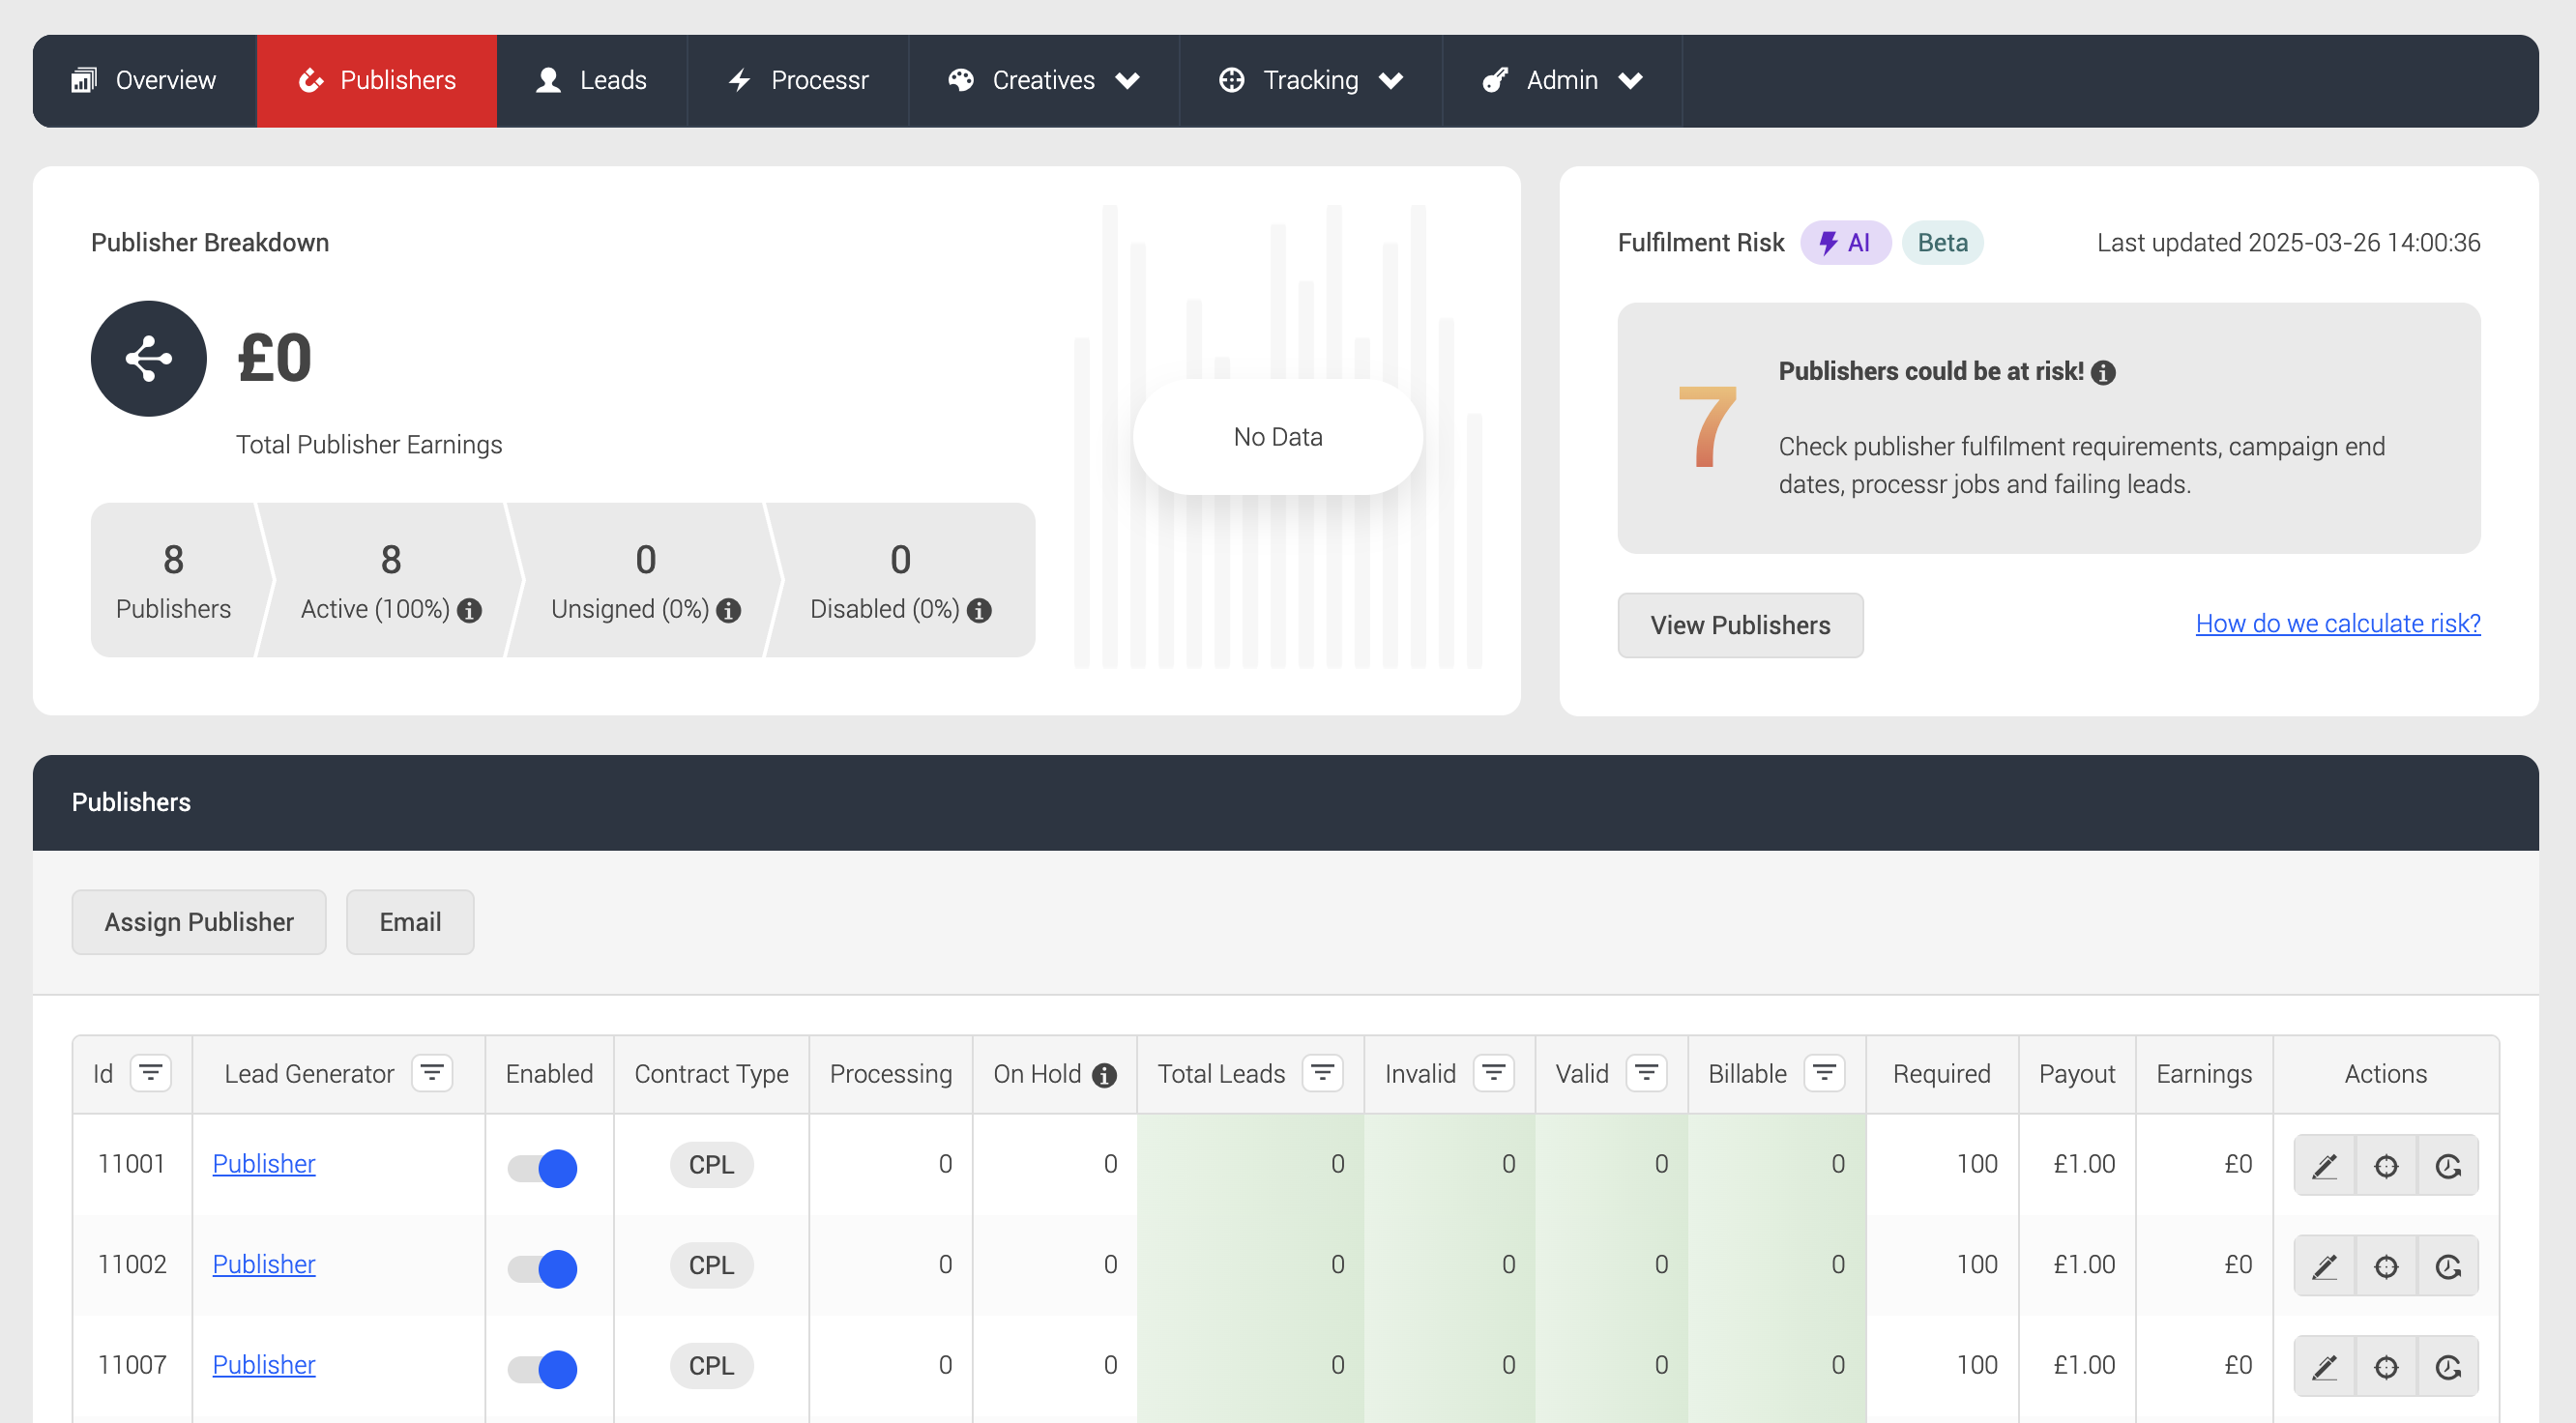Click the Contract Type column header
Viewport: 2576px width, 1423px height.
[x=711, y=1073]
